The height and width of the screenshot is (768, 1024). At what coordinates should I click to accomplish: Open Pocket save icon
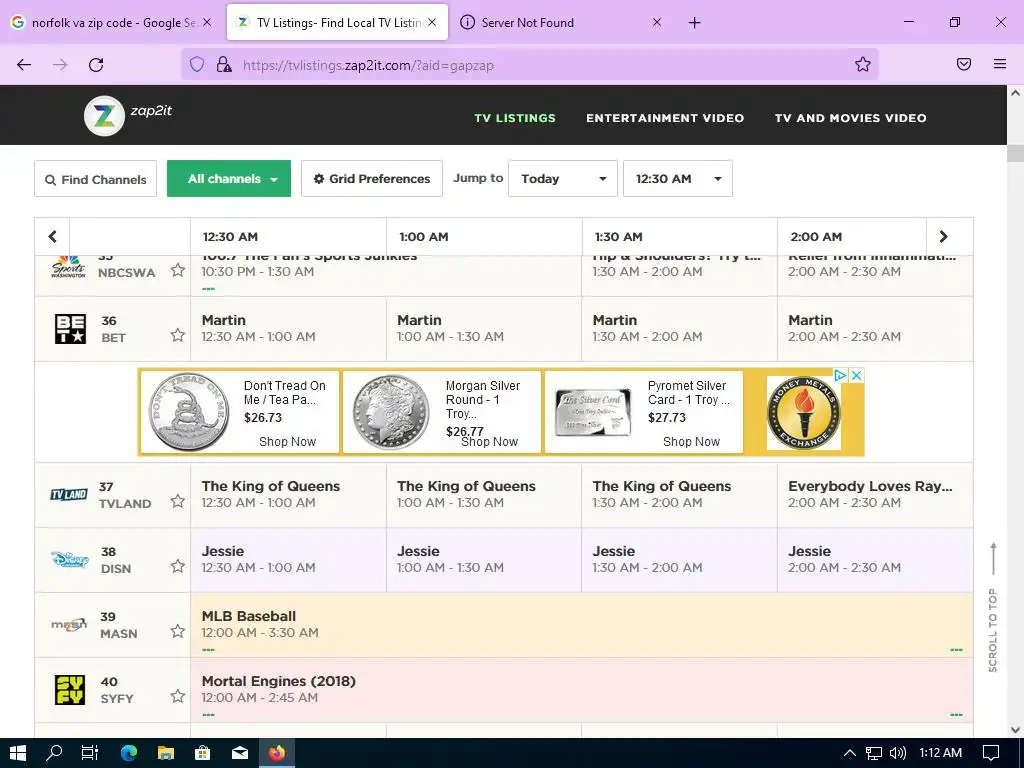tap(964, 64)
